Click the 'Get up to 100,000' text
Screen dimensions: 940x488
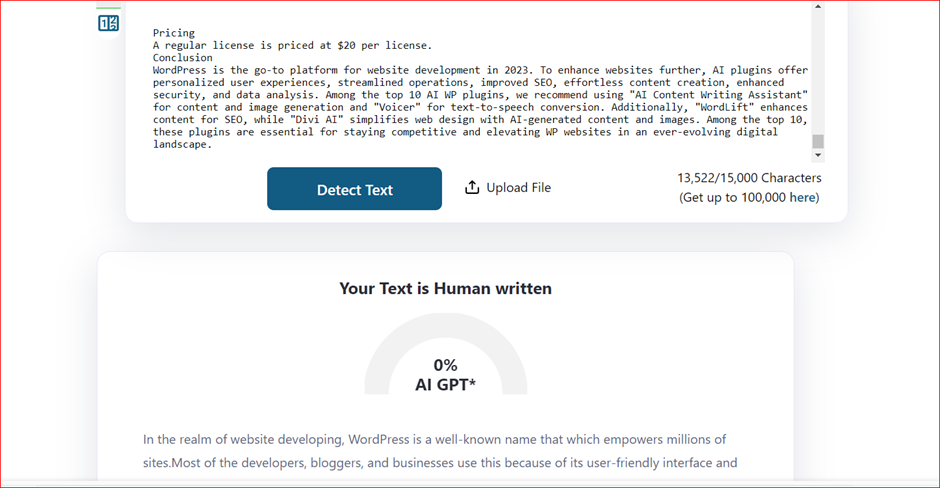(x=735, y=197)
